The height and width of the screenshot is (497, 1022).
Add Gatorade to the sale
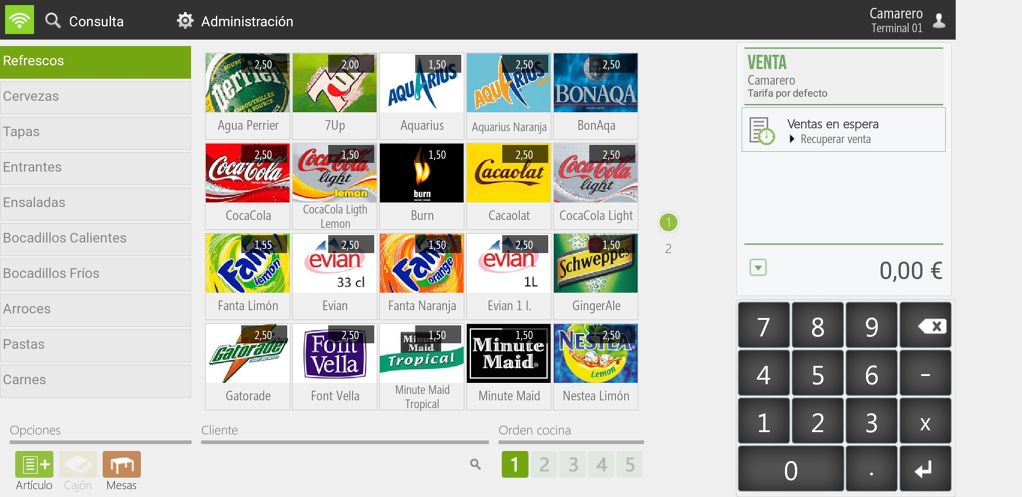248,367
